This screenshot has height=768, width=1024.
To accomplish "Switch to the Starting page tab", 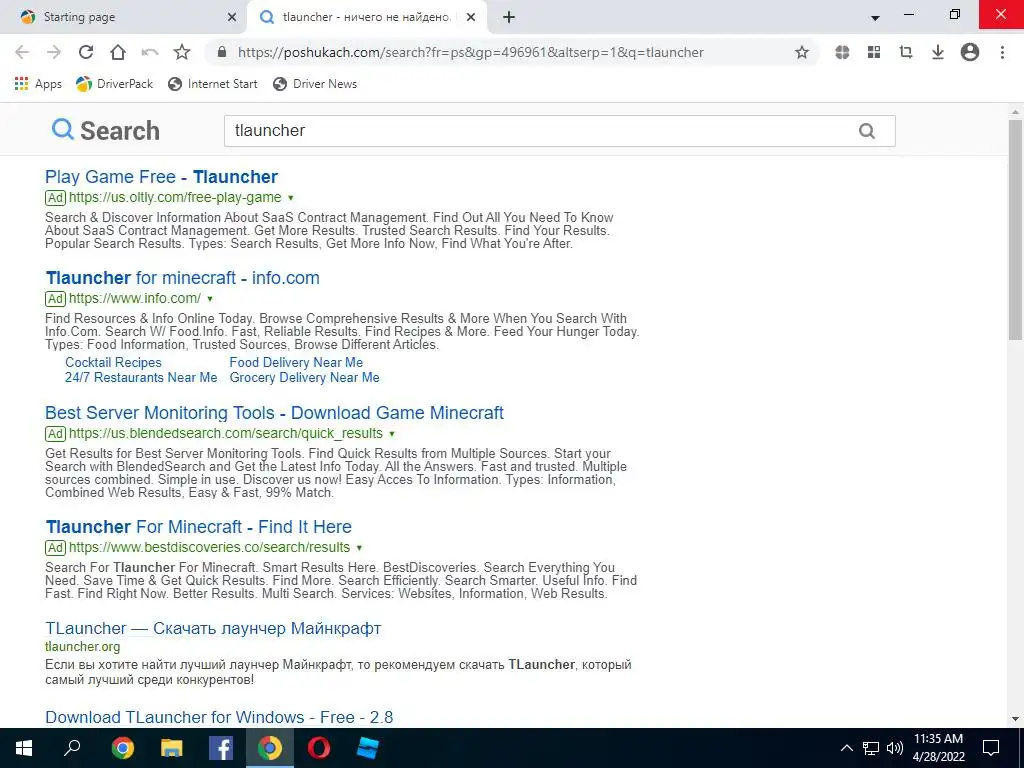I will pyautogui.click(x=124, y=17).
